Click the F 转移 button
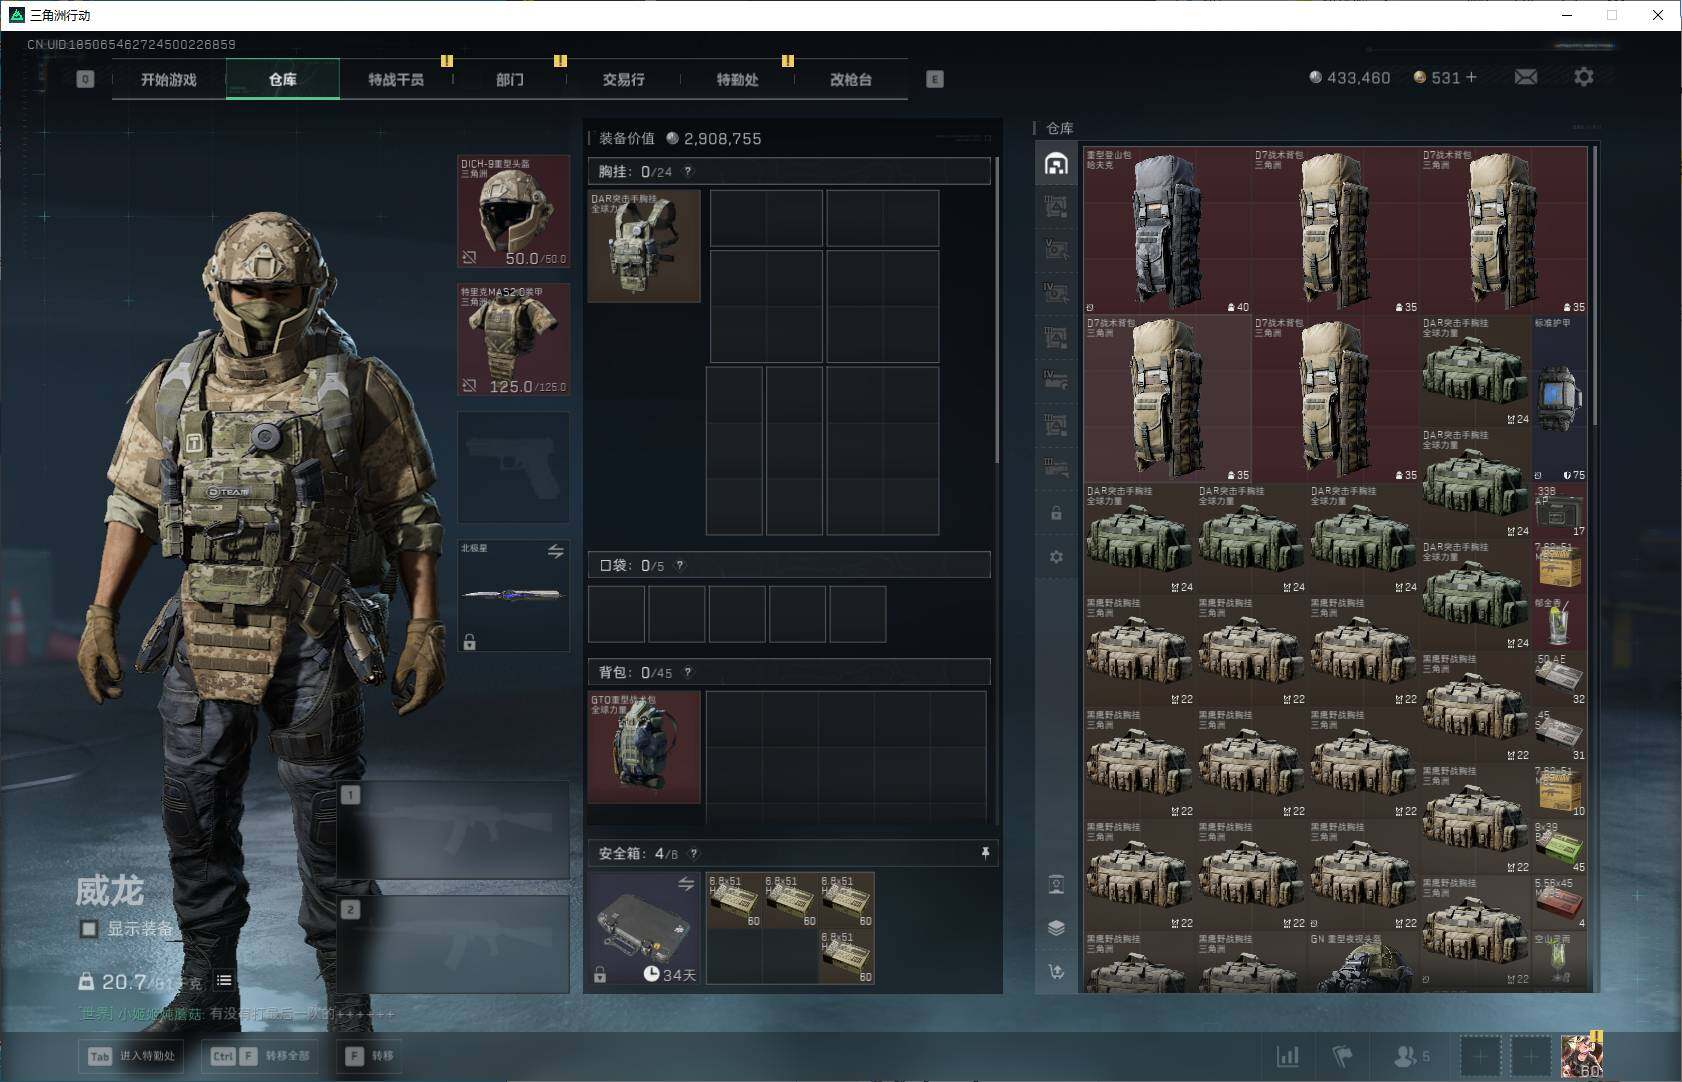 point(370,1056)
